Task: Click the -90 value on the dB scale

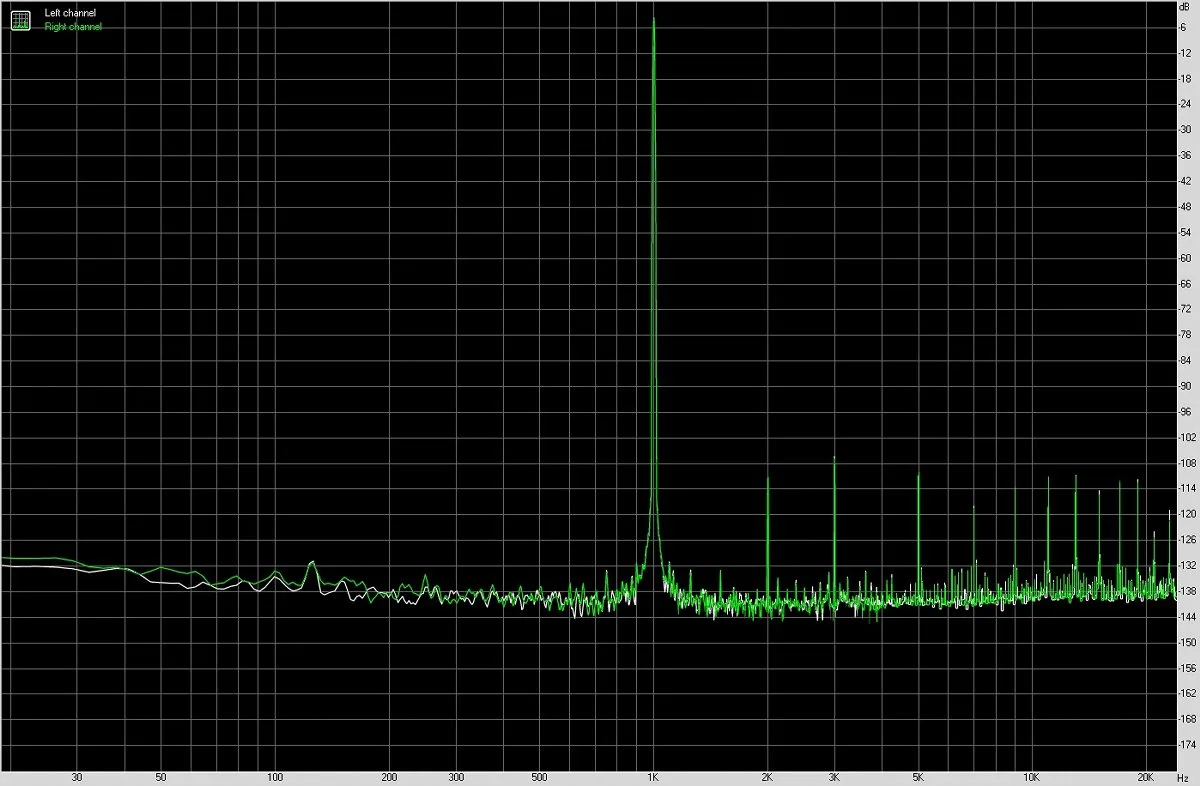Action: 1186,386
